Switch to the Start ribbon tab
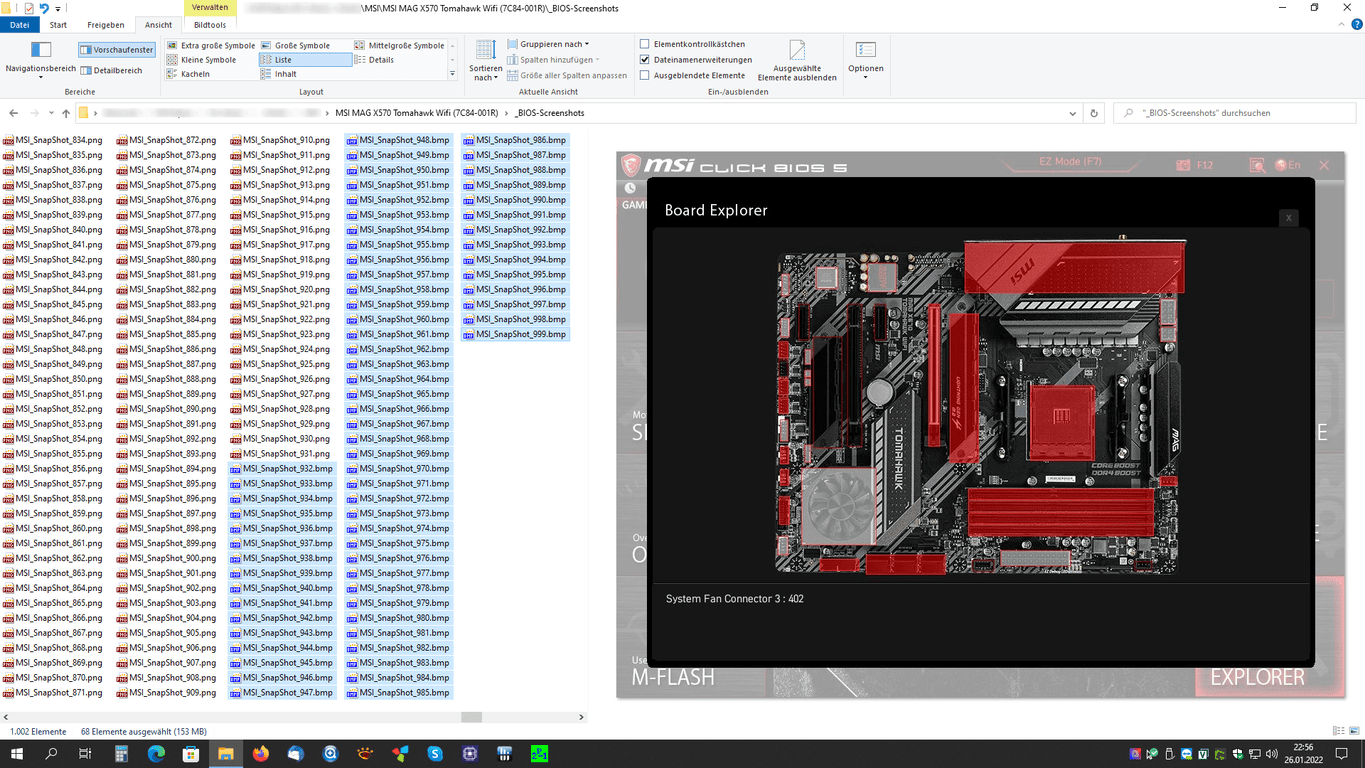This screenshot has height=768, width=1365. pyautogui.click(x=58, y=25)
